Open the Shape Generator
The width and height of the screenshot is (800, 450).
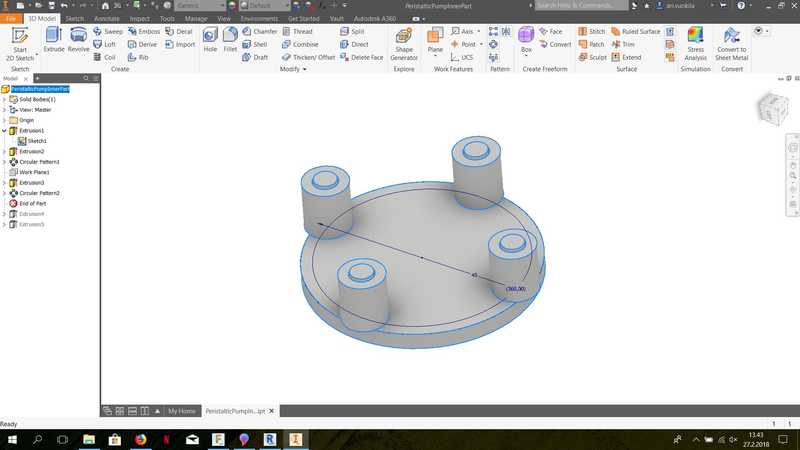tap(404, 44)
